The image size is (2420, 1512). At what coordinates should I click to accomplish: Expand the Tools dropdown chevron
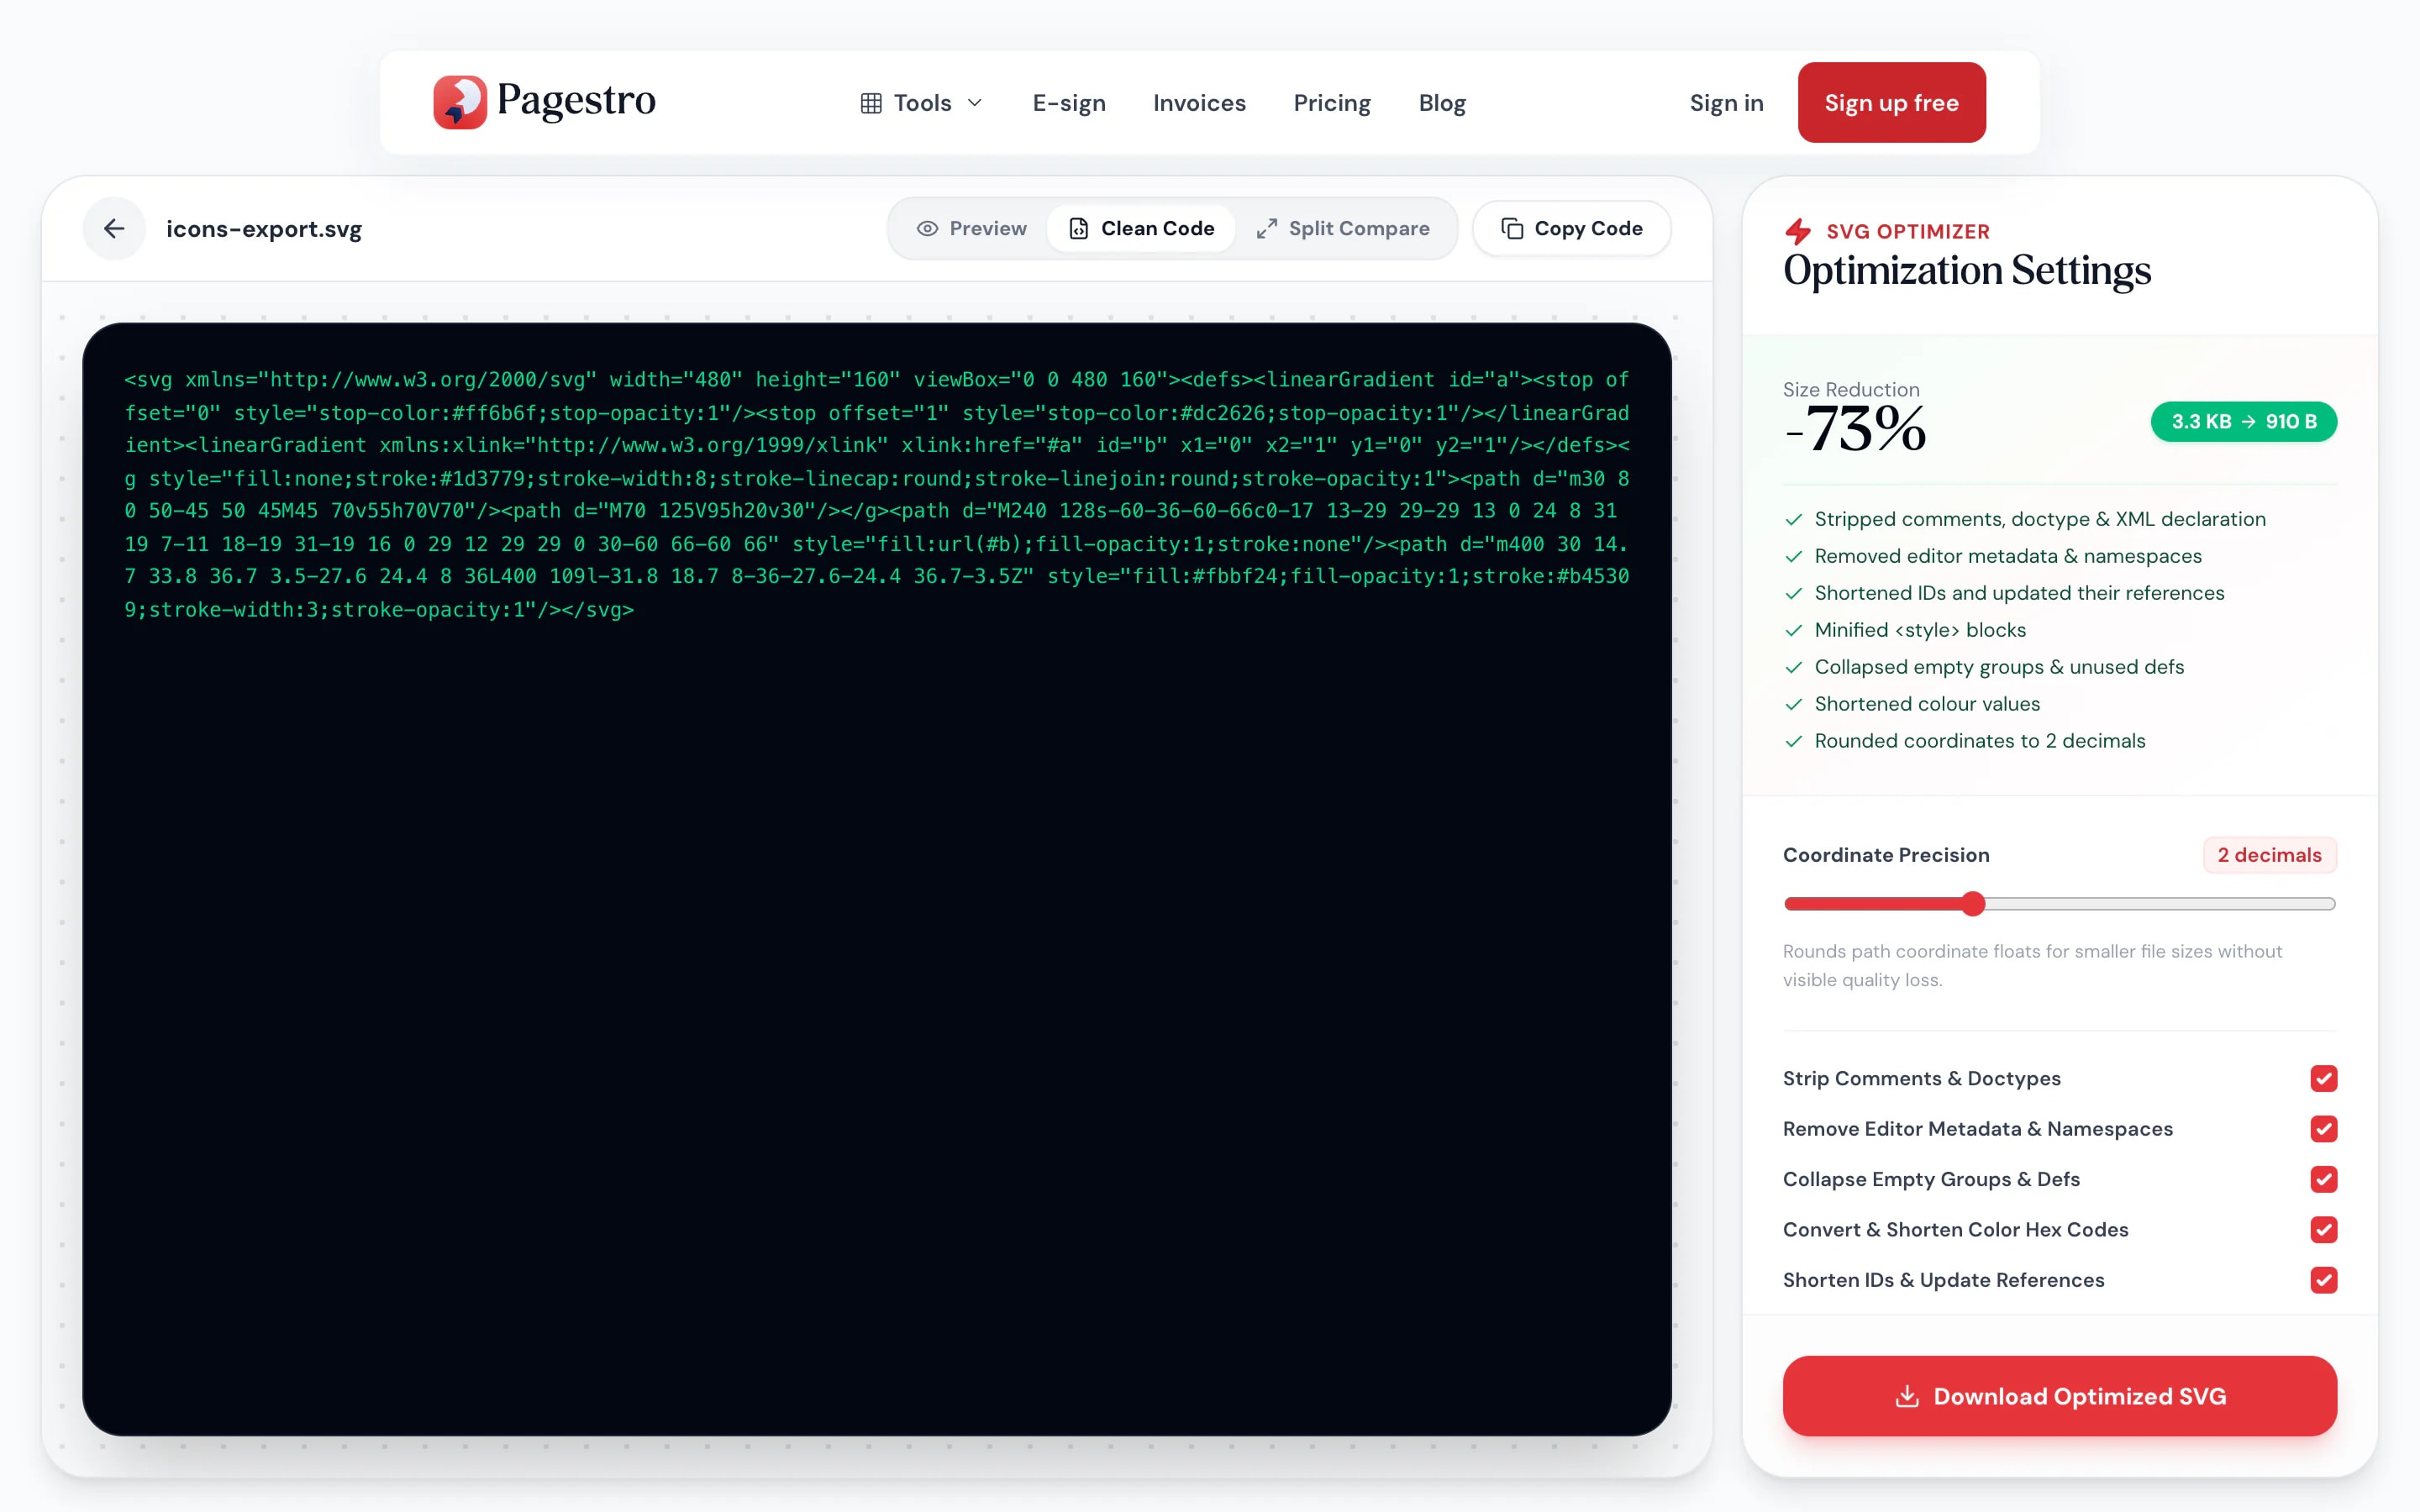click(x=975, y=103)
